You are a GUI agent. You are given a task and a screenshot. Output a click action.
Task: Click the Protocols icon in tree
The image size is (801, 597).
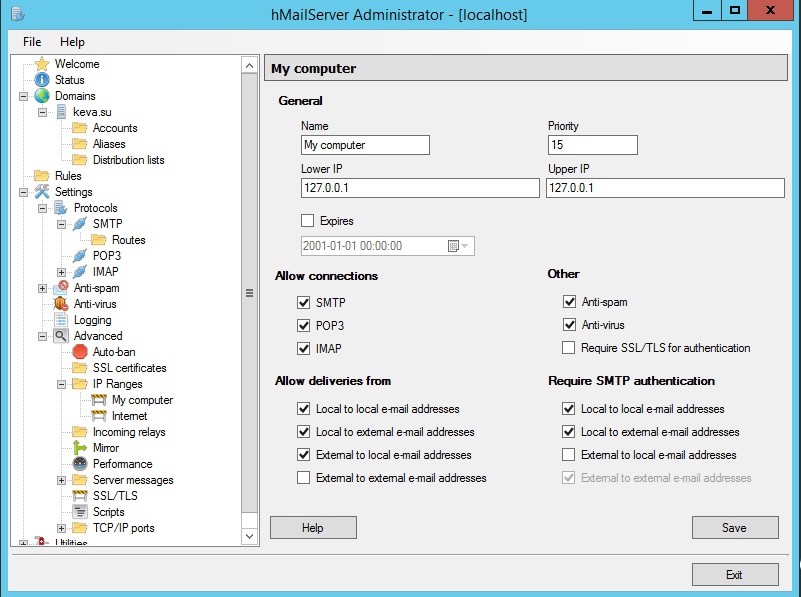tap(61, 208)
